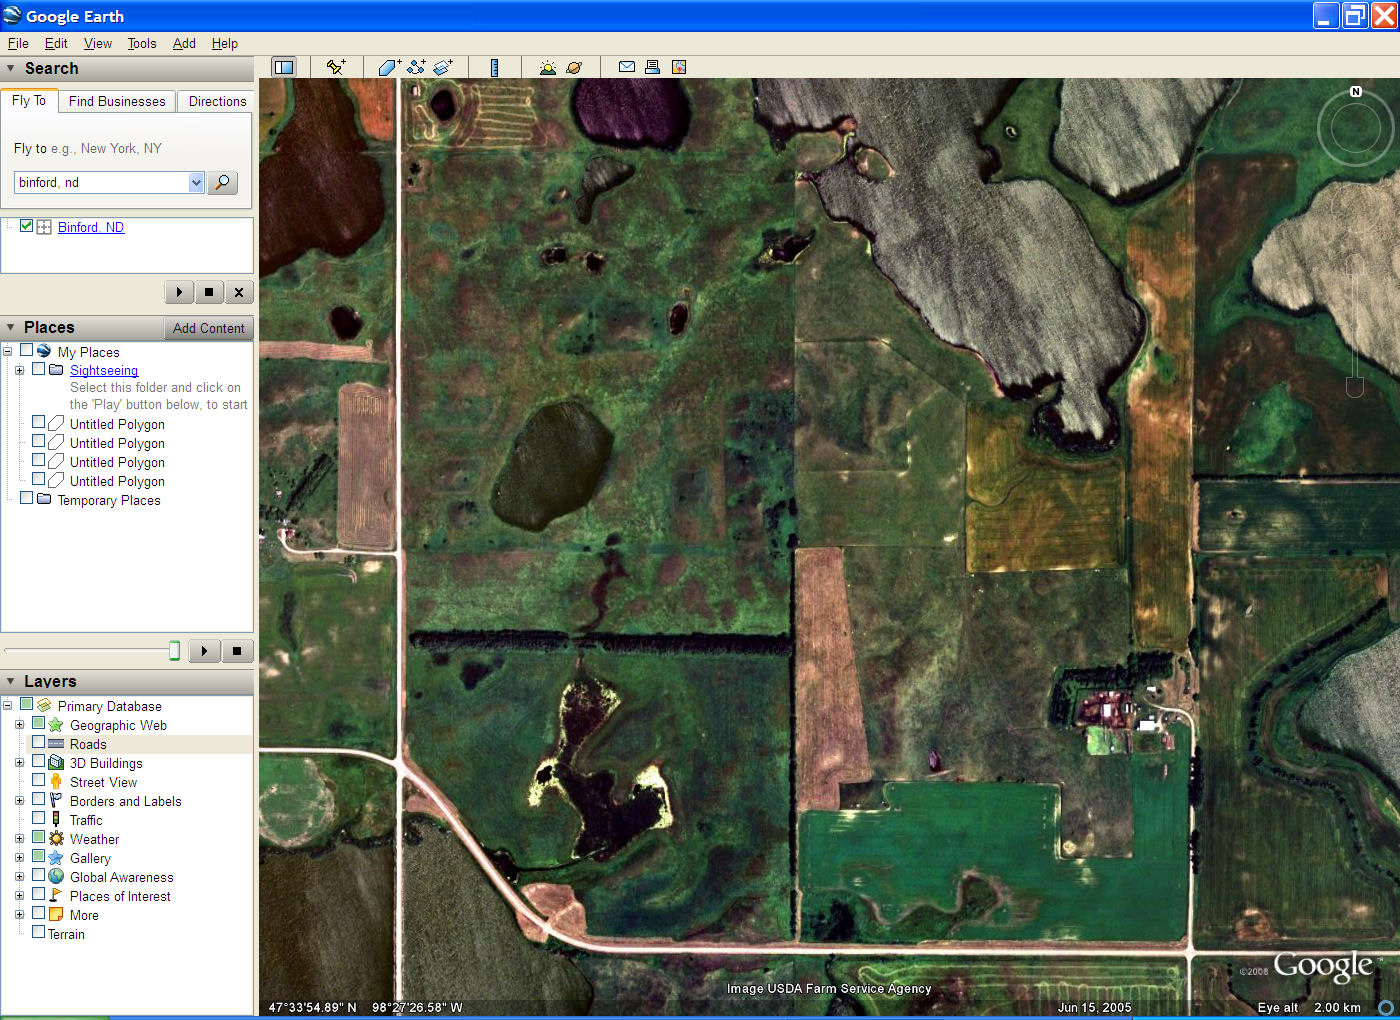
Task: Expand the Geographic Web layer
Action: pyautogui.click(x=19, y=724)
